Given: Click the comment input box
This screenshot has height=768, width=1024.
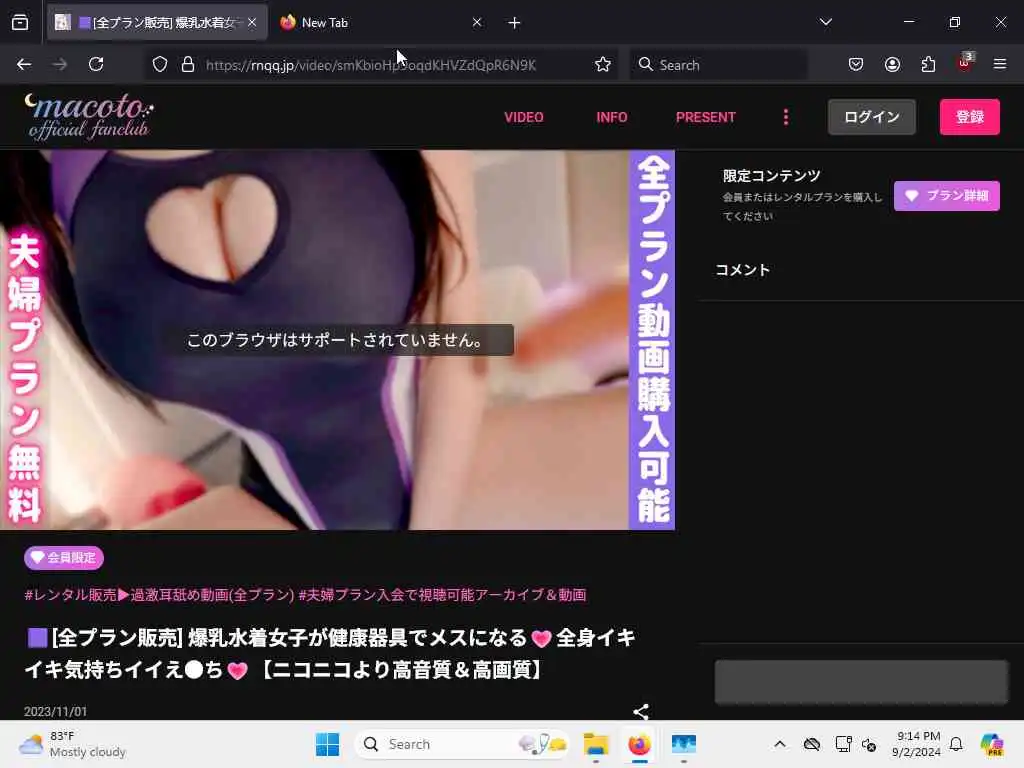Looking at the screenshot, I should point(861,682).
